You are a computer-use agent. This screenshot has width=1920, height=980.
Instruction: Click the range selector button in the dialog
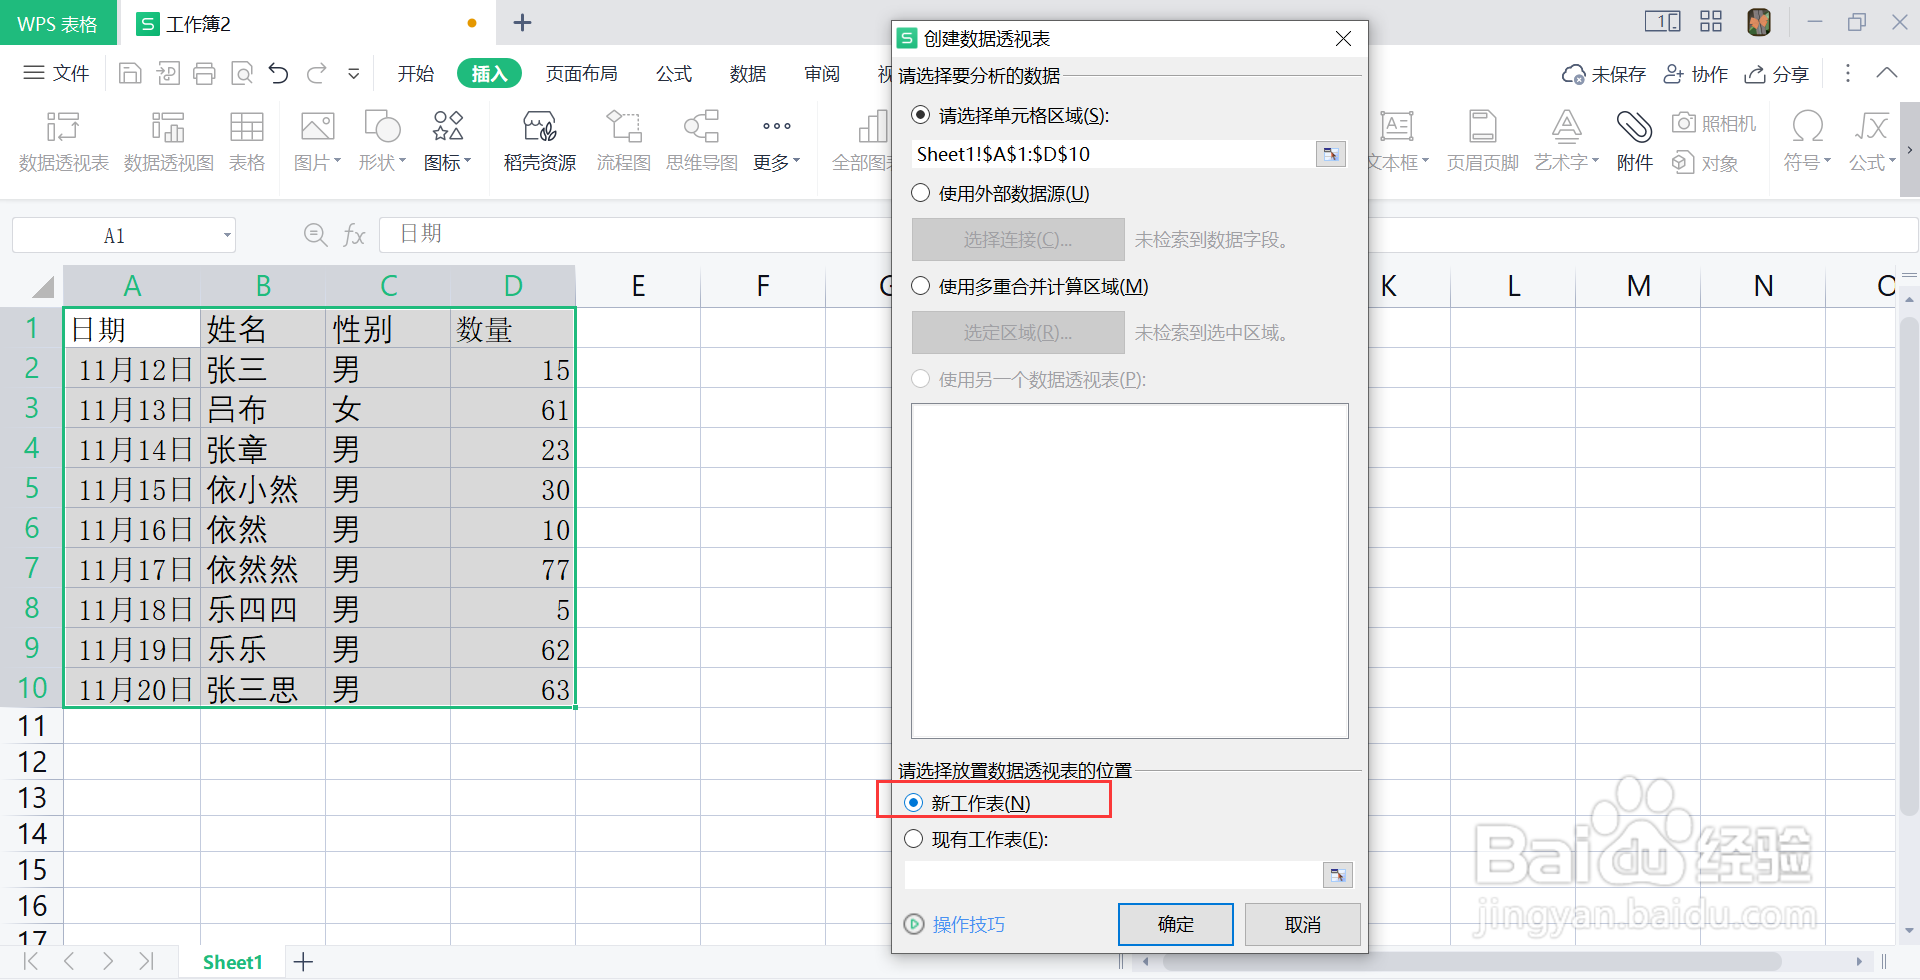point(1330,154)
